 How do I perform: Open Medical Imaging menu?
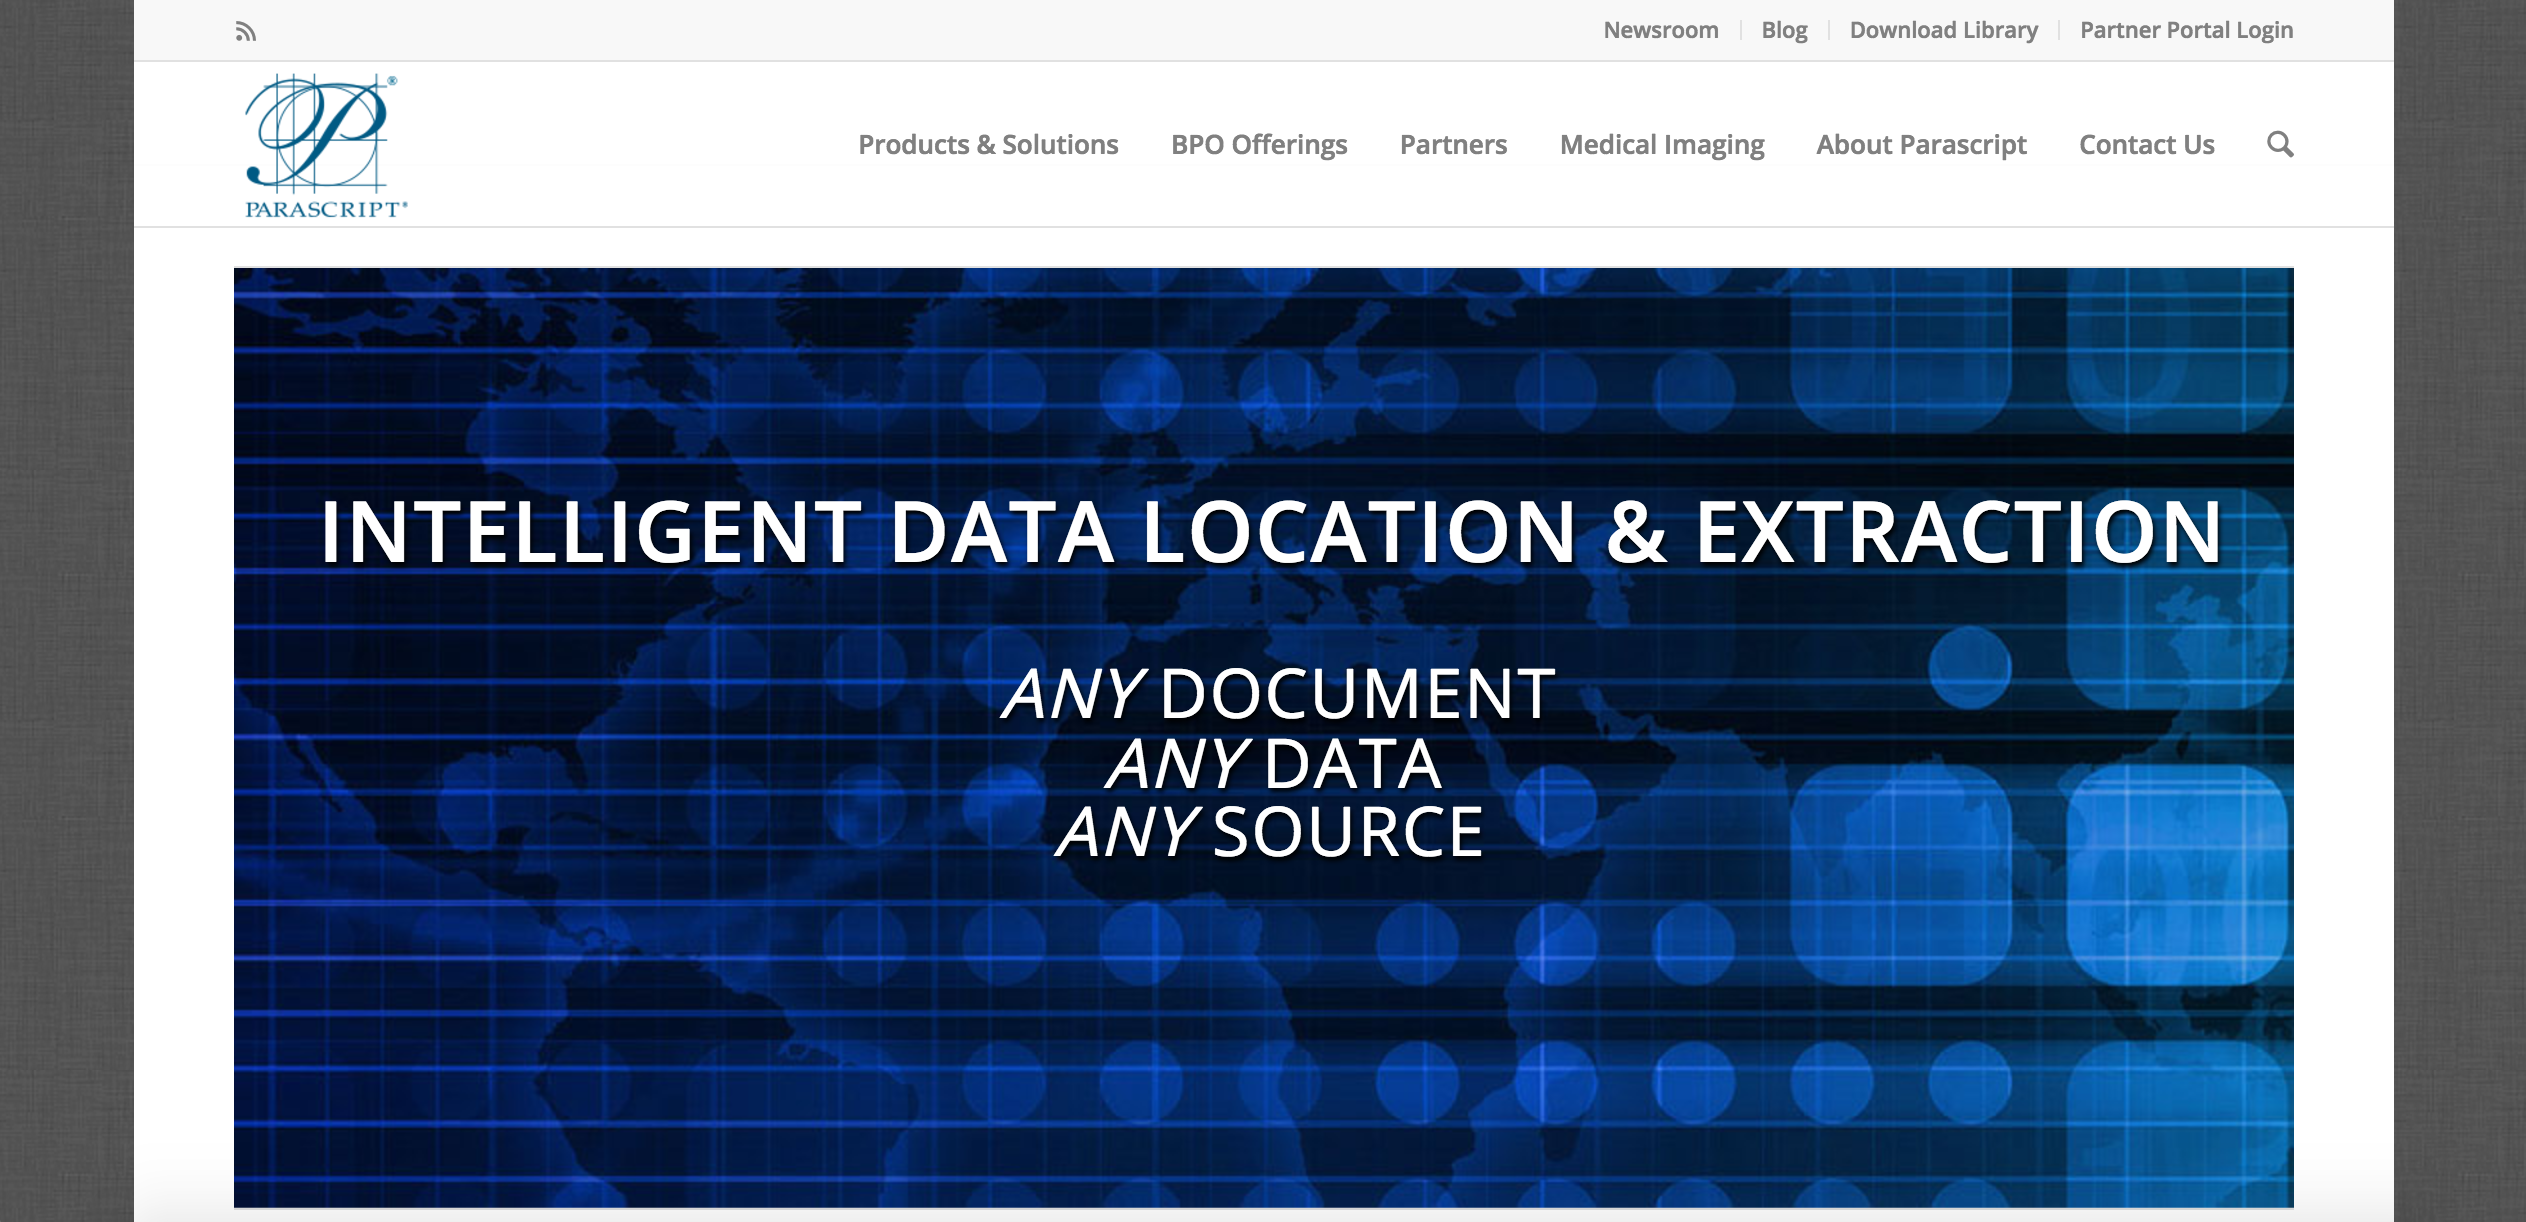1662,145
